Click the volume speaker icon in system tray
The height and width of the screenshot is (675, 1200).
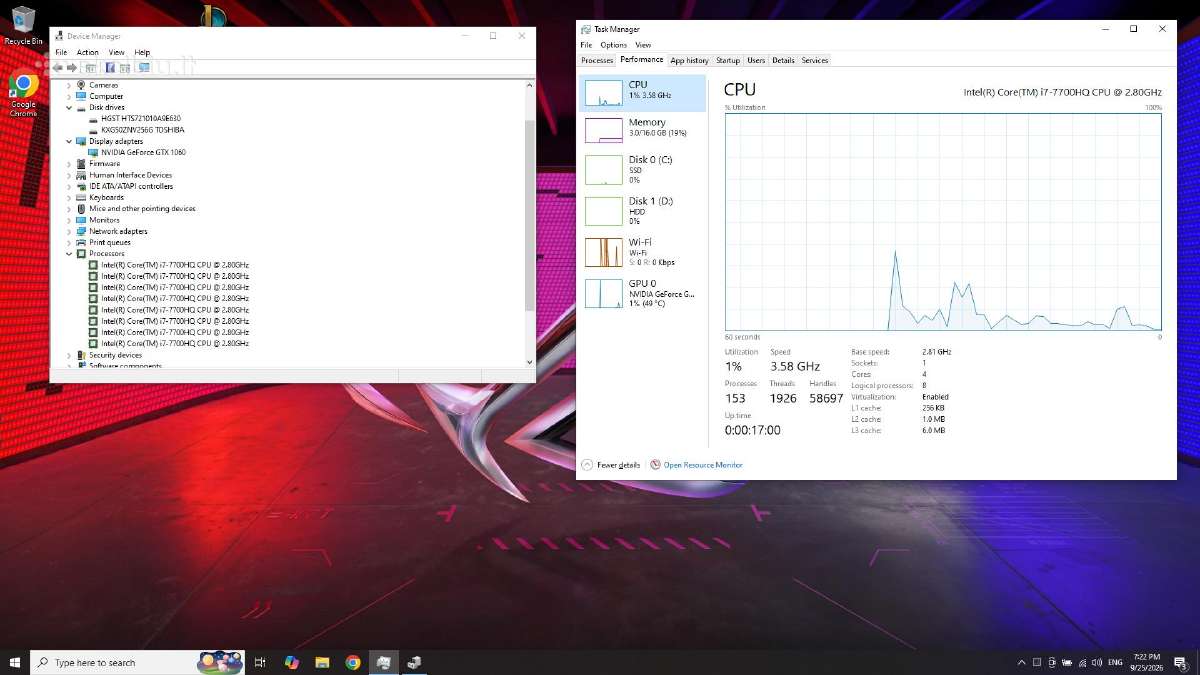click(1099, 662)
